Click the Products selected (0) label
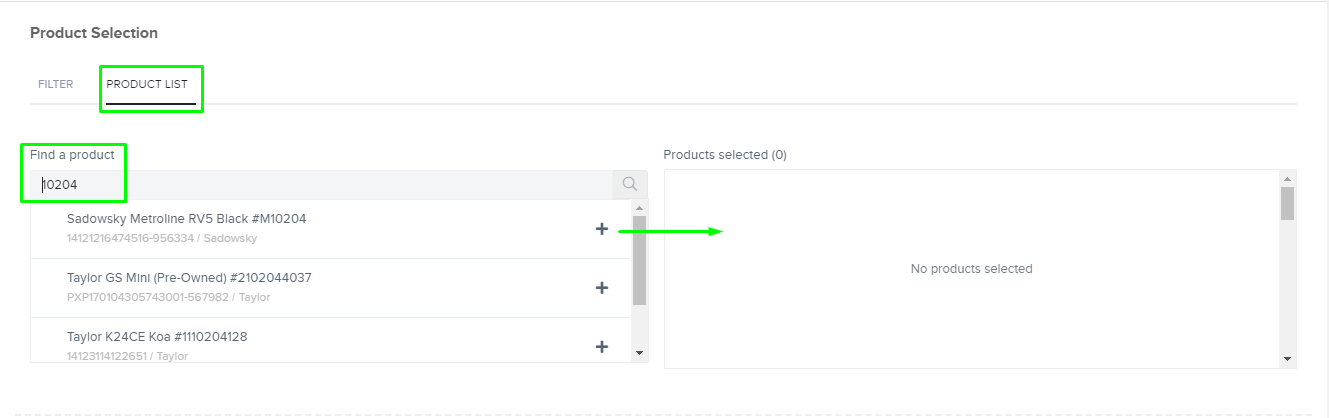The width and height of the screenshot is (1329, 418). (x=725, y=155)
